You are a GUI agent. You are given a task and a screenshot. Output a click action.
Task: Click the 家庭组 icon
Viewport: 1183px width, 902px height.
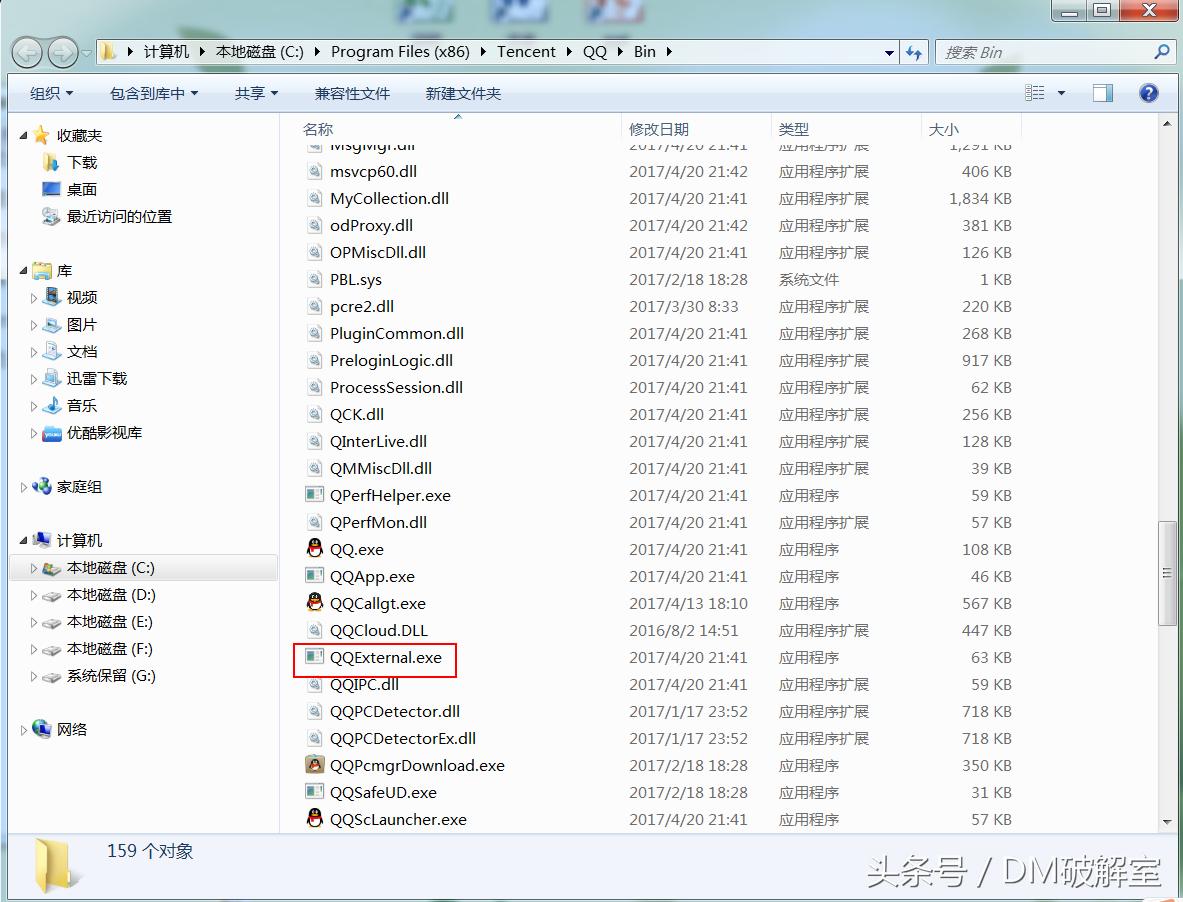(x=41, y=486)
